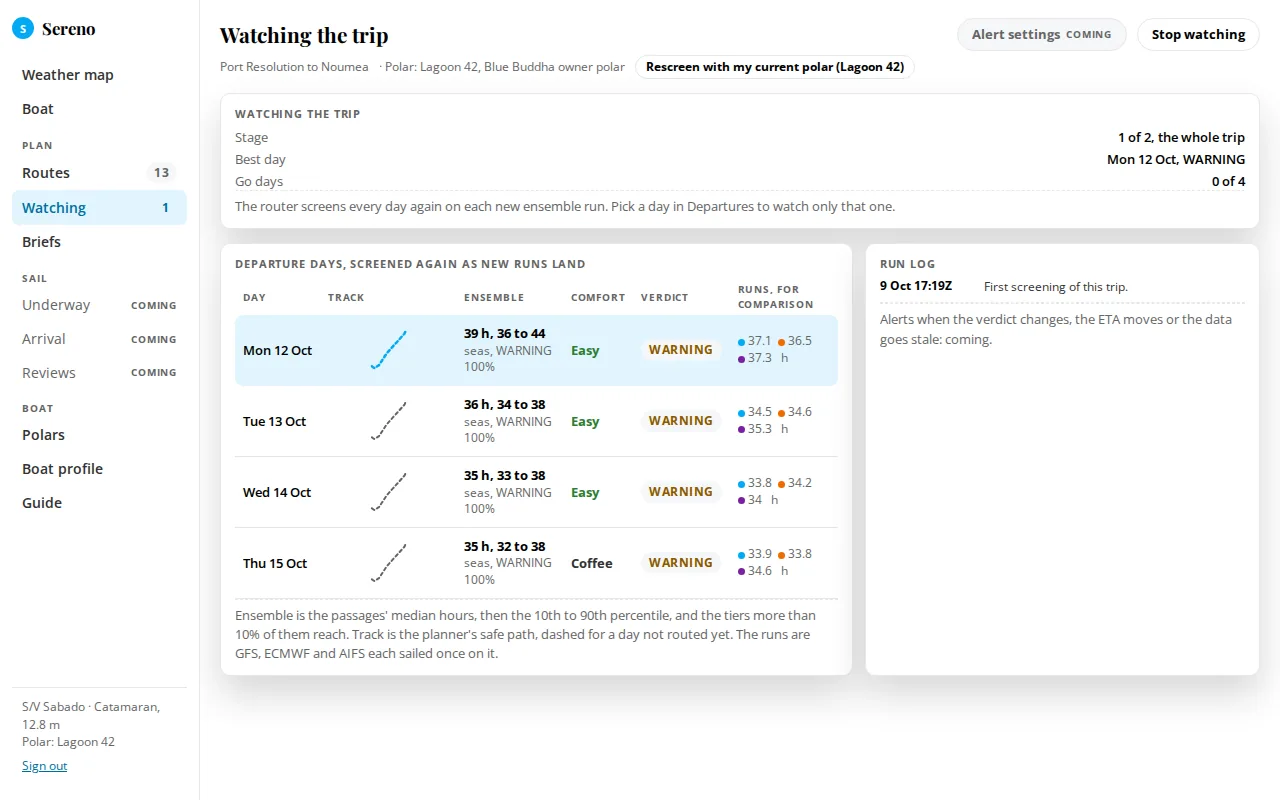Click the WARNING verdict badge for Thu 15 Oct
The image size is (1280, 800).
pyautogui.click(x=681, y=563)
